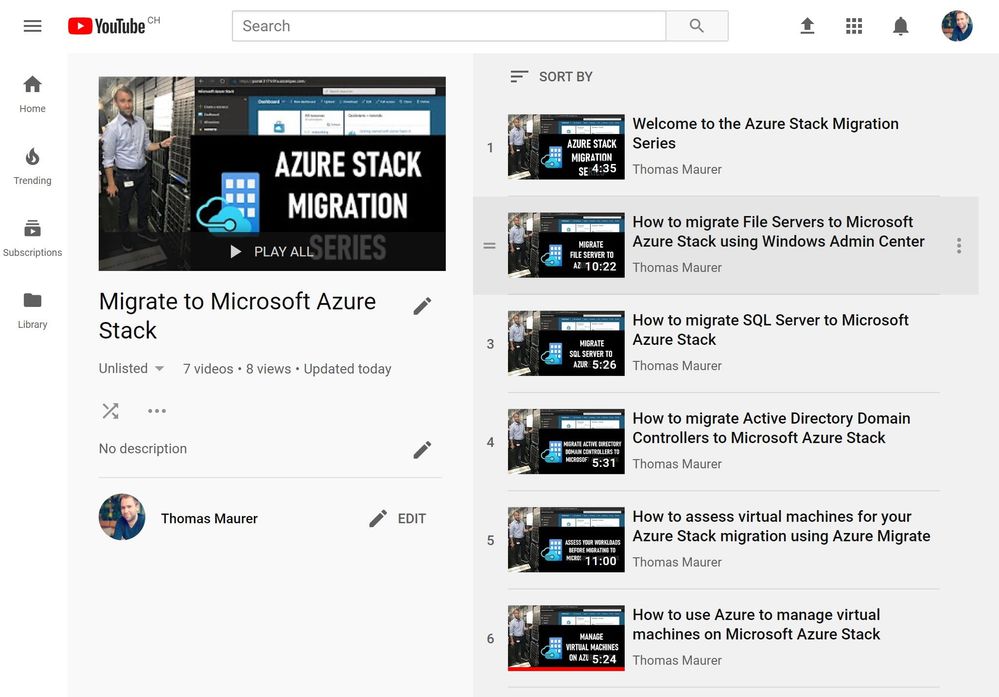Click the 10:22 File Servers thumbnail
Screen dimensions: 999x697
[566, 245]
